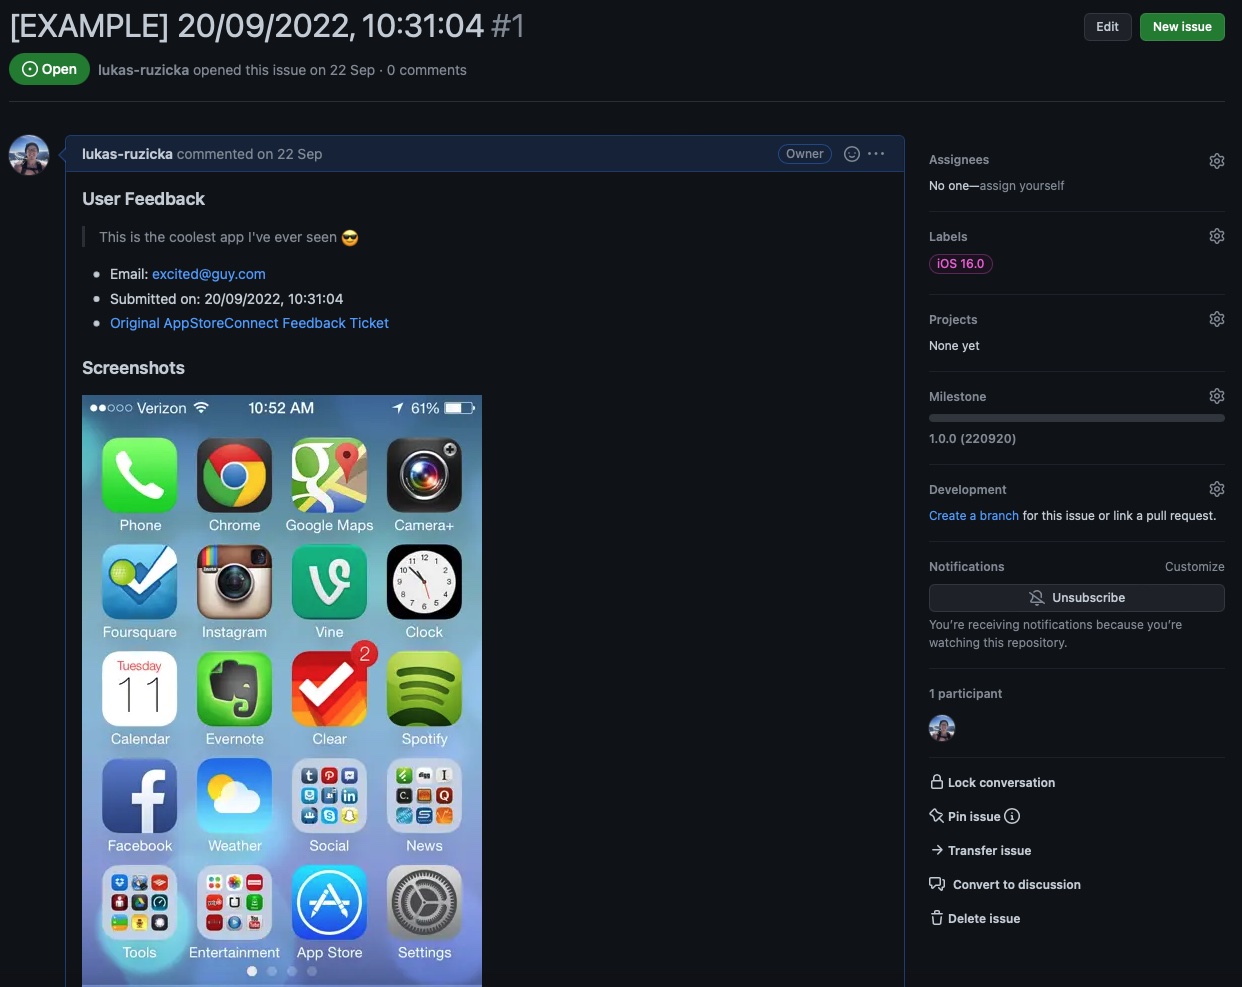Click the Development gear icon
The width and height of the screenshot is (1242, 987).
tap(1217, 489)
